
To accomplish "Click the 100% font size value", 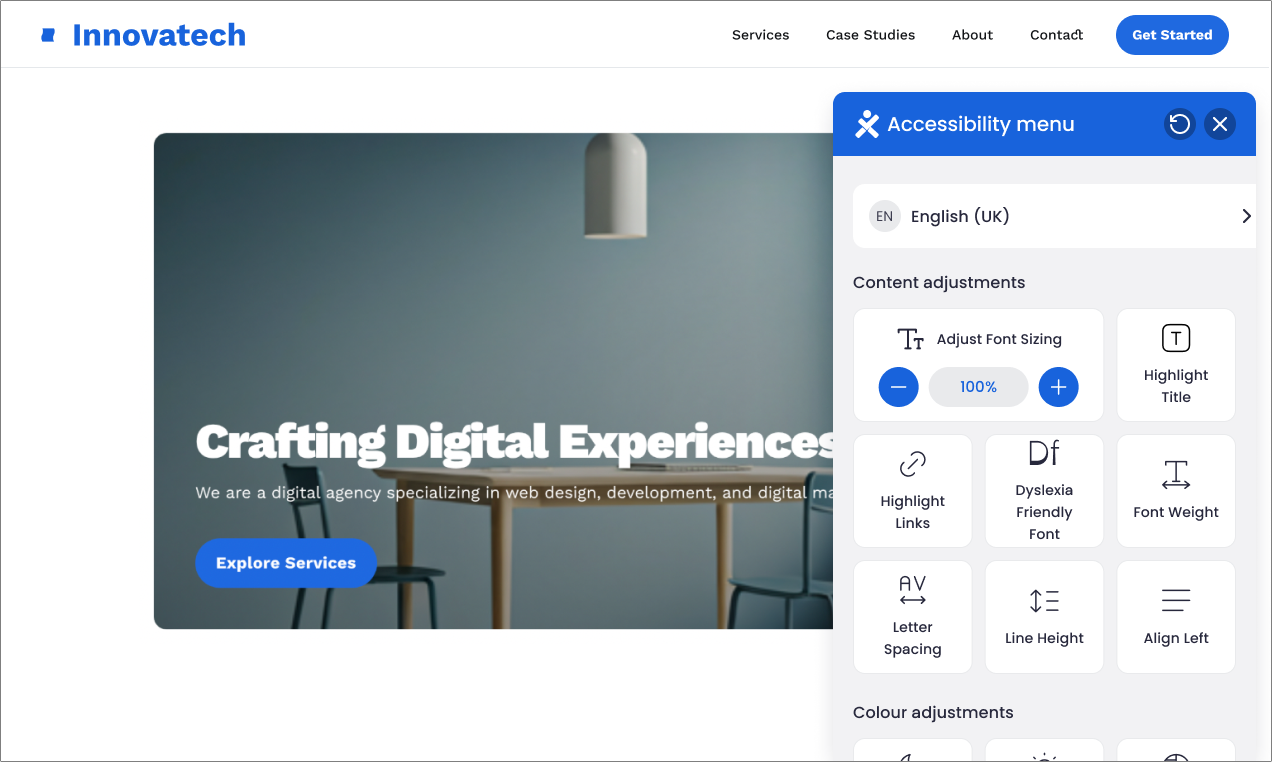I will pyautogui.click(x=979, y=387).
